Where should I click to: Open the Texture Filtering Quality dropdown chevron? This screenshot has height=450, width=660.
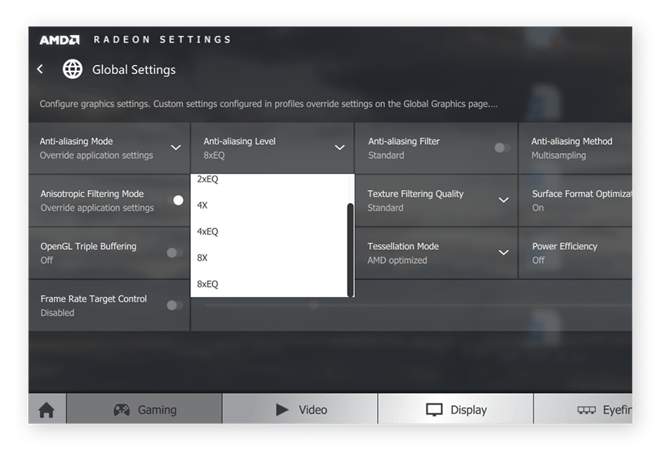coord(503,200)
